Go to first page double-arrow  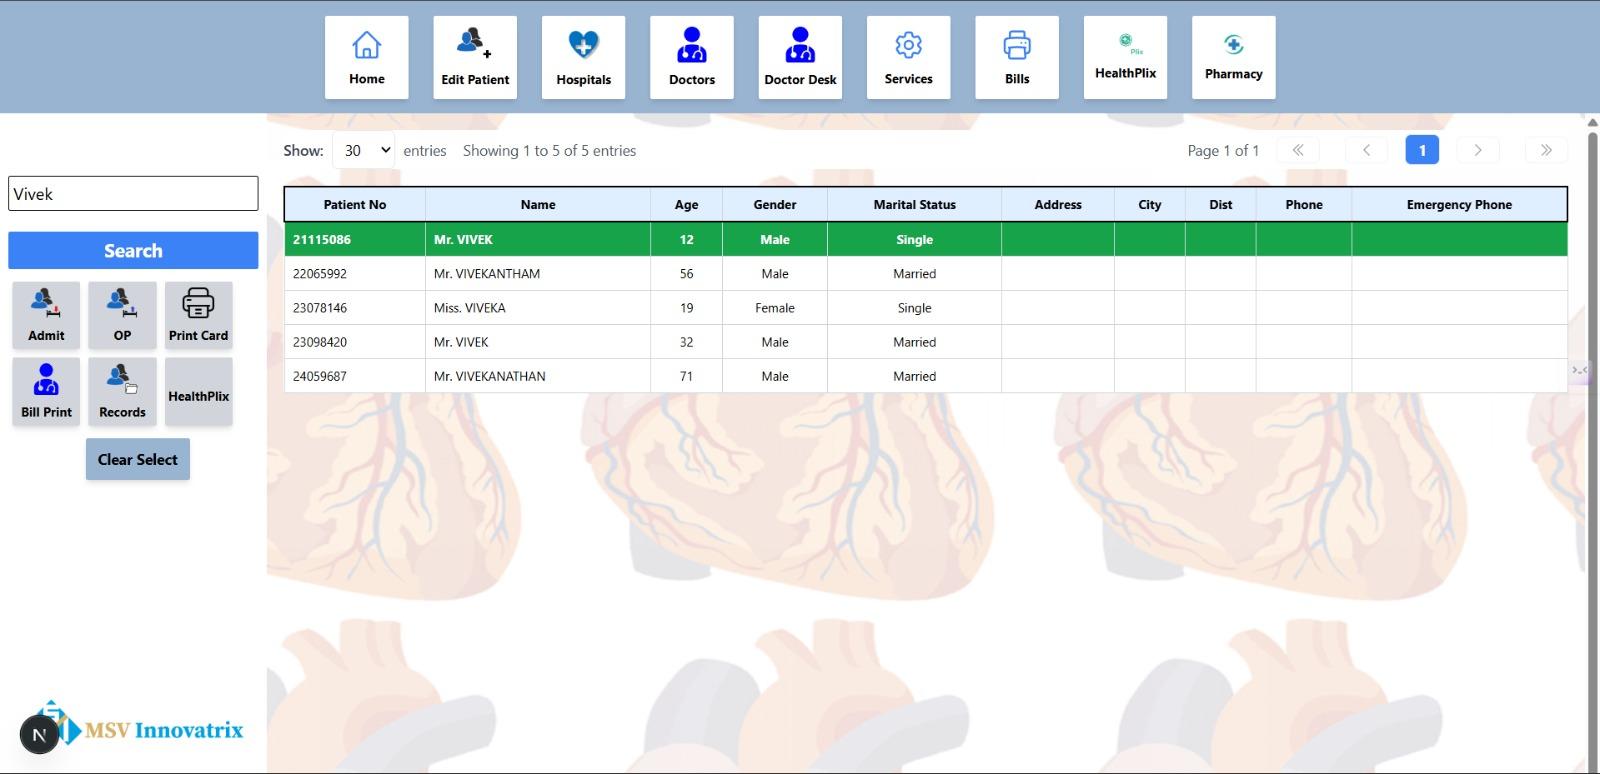(x=1297, y=150)
